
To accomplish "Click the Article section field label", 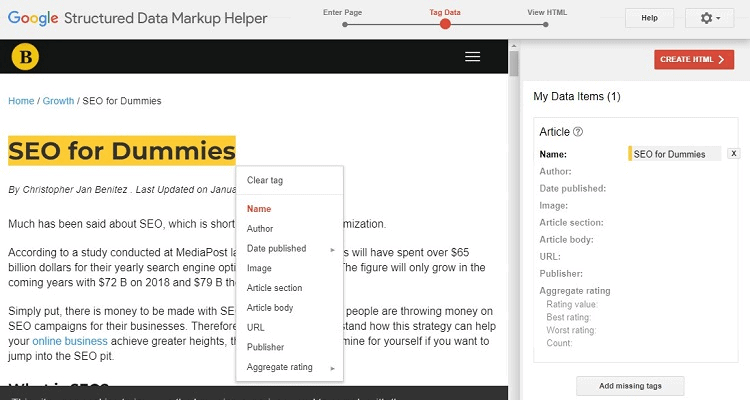I will 571,222.
